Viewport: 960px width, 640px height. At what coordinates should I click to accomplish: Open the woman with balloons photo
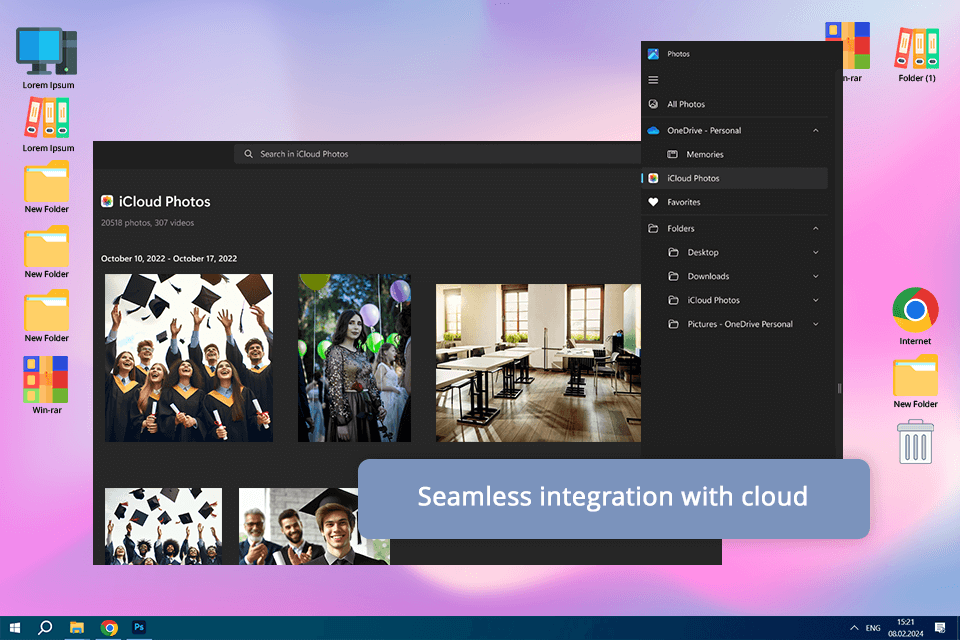tap(354, 358)
